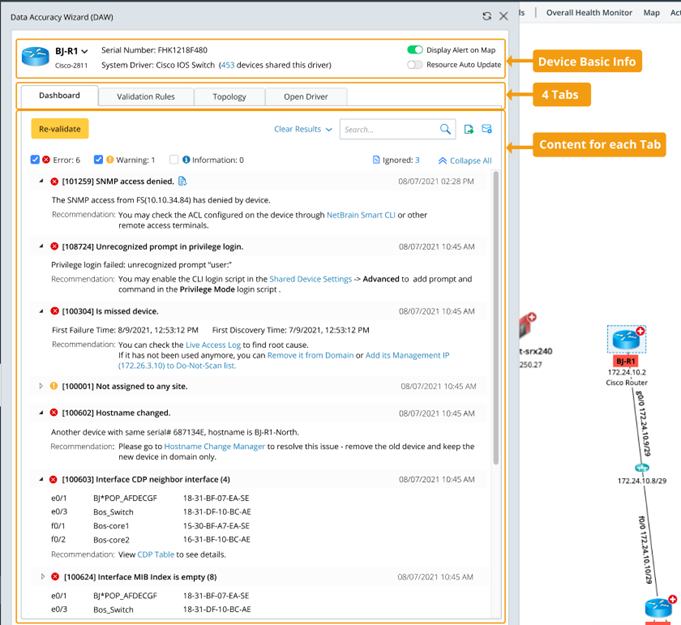681x625 pixels.
Task: Click the error icon for SNMP access denied
Action: (54, 182)
